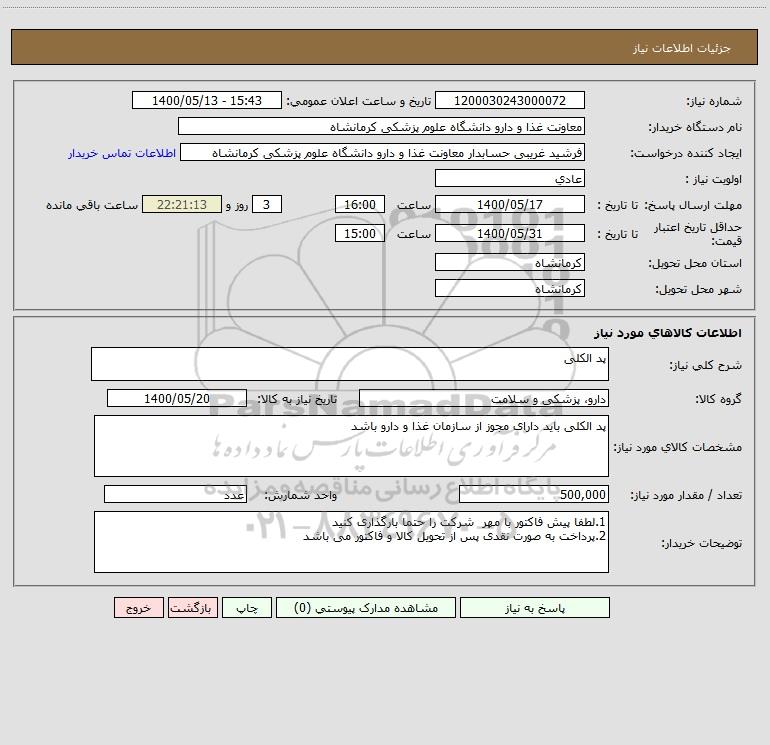Image resolution: width=770 pixels, height=745 pixels.
Task: Click the label 'نام دستگاه خریدار:'
Action: 695,127
